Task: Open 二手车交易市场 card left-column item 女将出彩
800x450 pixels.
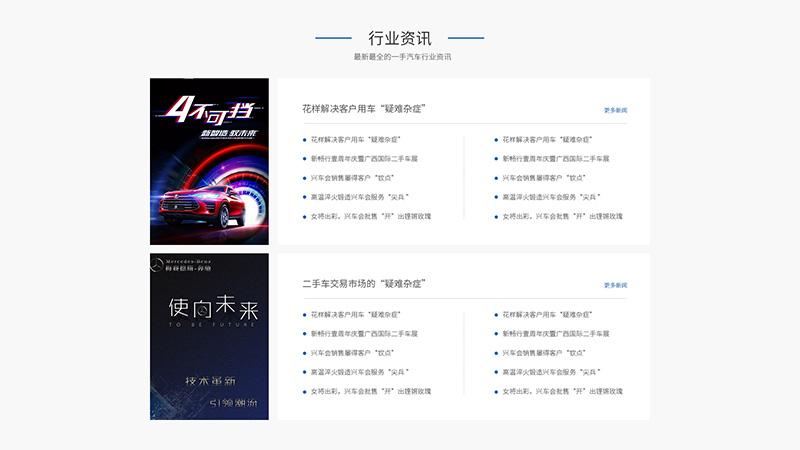Action: click(371, 391)
